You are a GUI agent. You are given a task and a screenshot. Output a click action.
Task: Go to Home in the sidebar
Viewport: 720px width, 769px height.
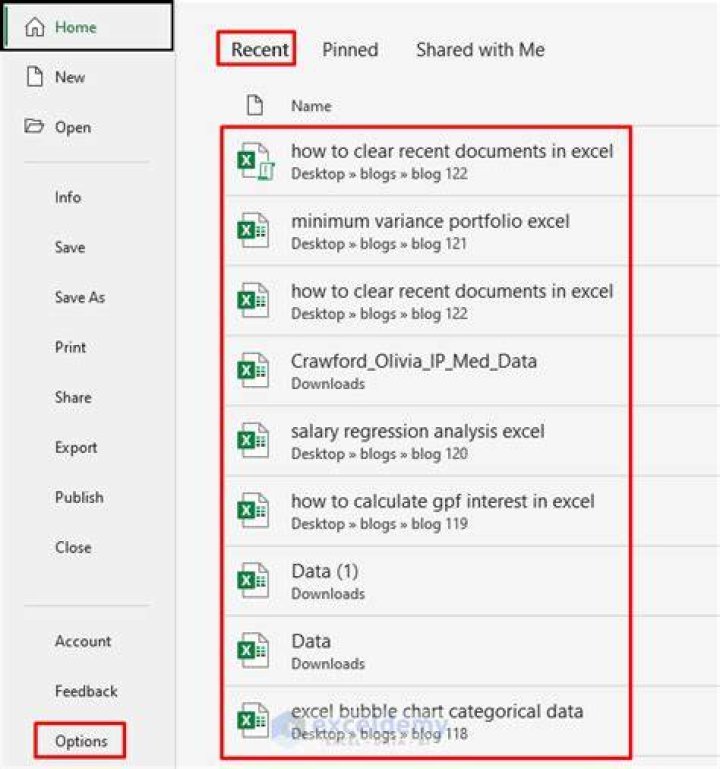(87, 26)
